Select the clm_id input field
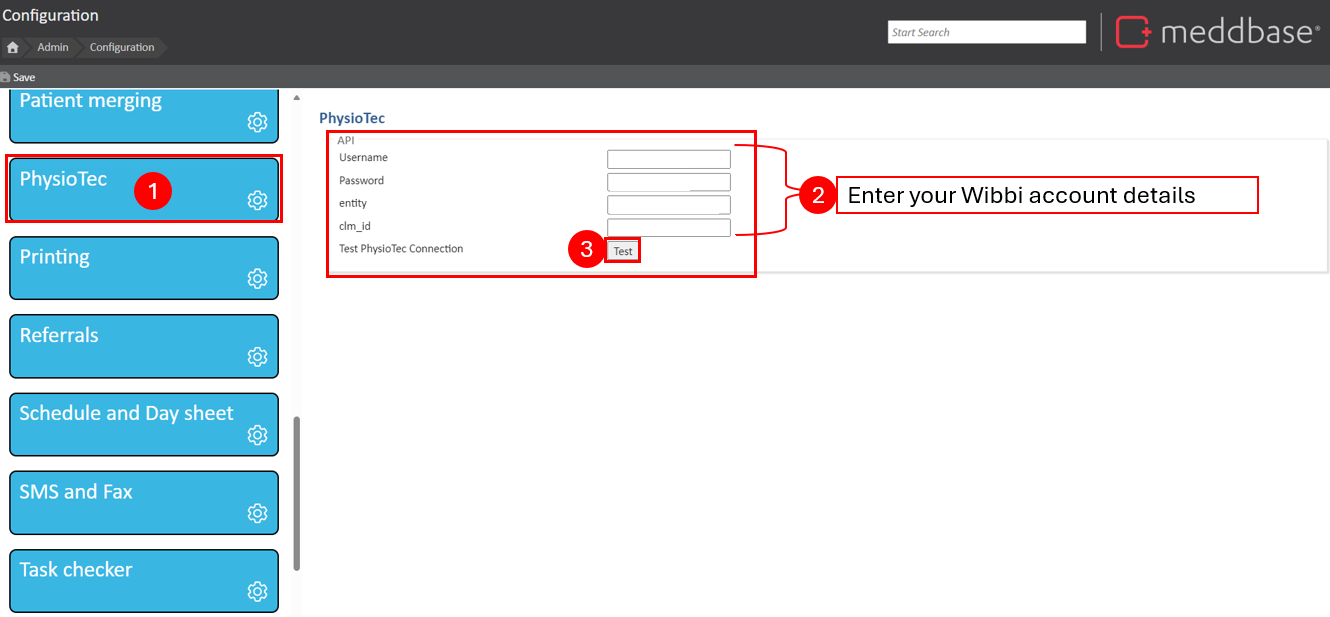1330x617 pixels. (668, 228)
